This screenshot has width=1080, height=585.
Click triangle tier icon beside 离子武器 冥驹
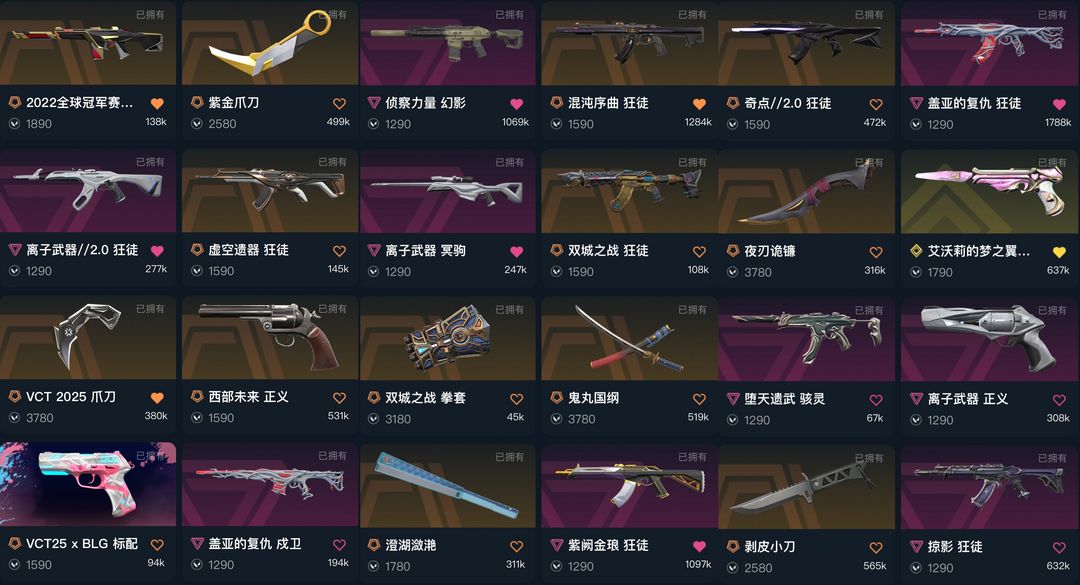tap(374, 250)
